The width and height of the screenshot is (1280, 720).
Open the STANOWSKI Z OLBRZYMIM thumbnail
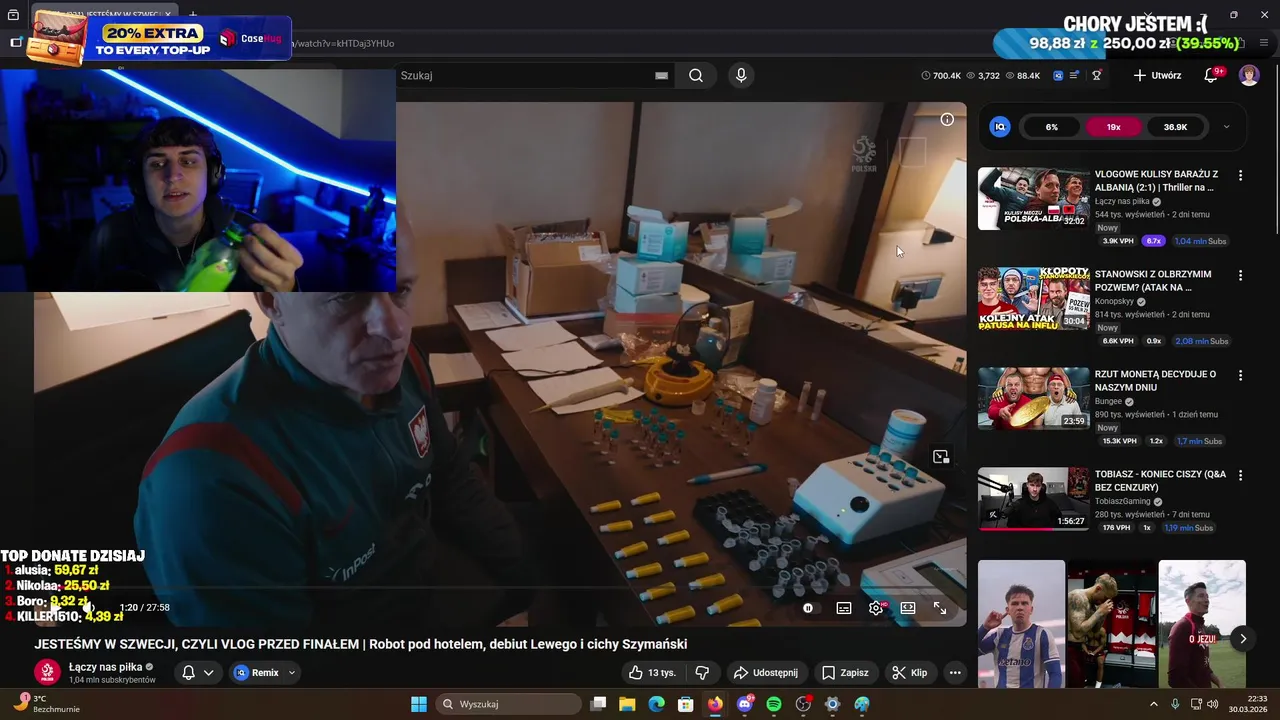pos(1033,298)
